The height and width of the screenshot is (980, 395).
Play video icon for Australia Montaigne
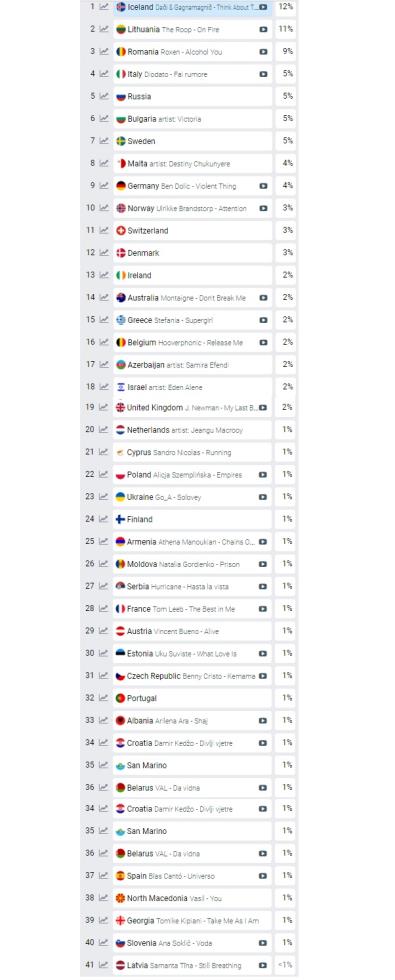pyautogui.click(x=263, y=298)
